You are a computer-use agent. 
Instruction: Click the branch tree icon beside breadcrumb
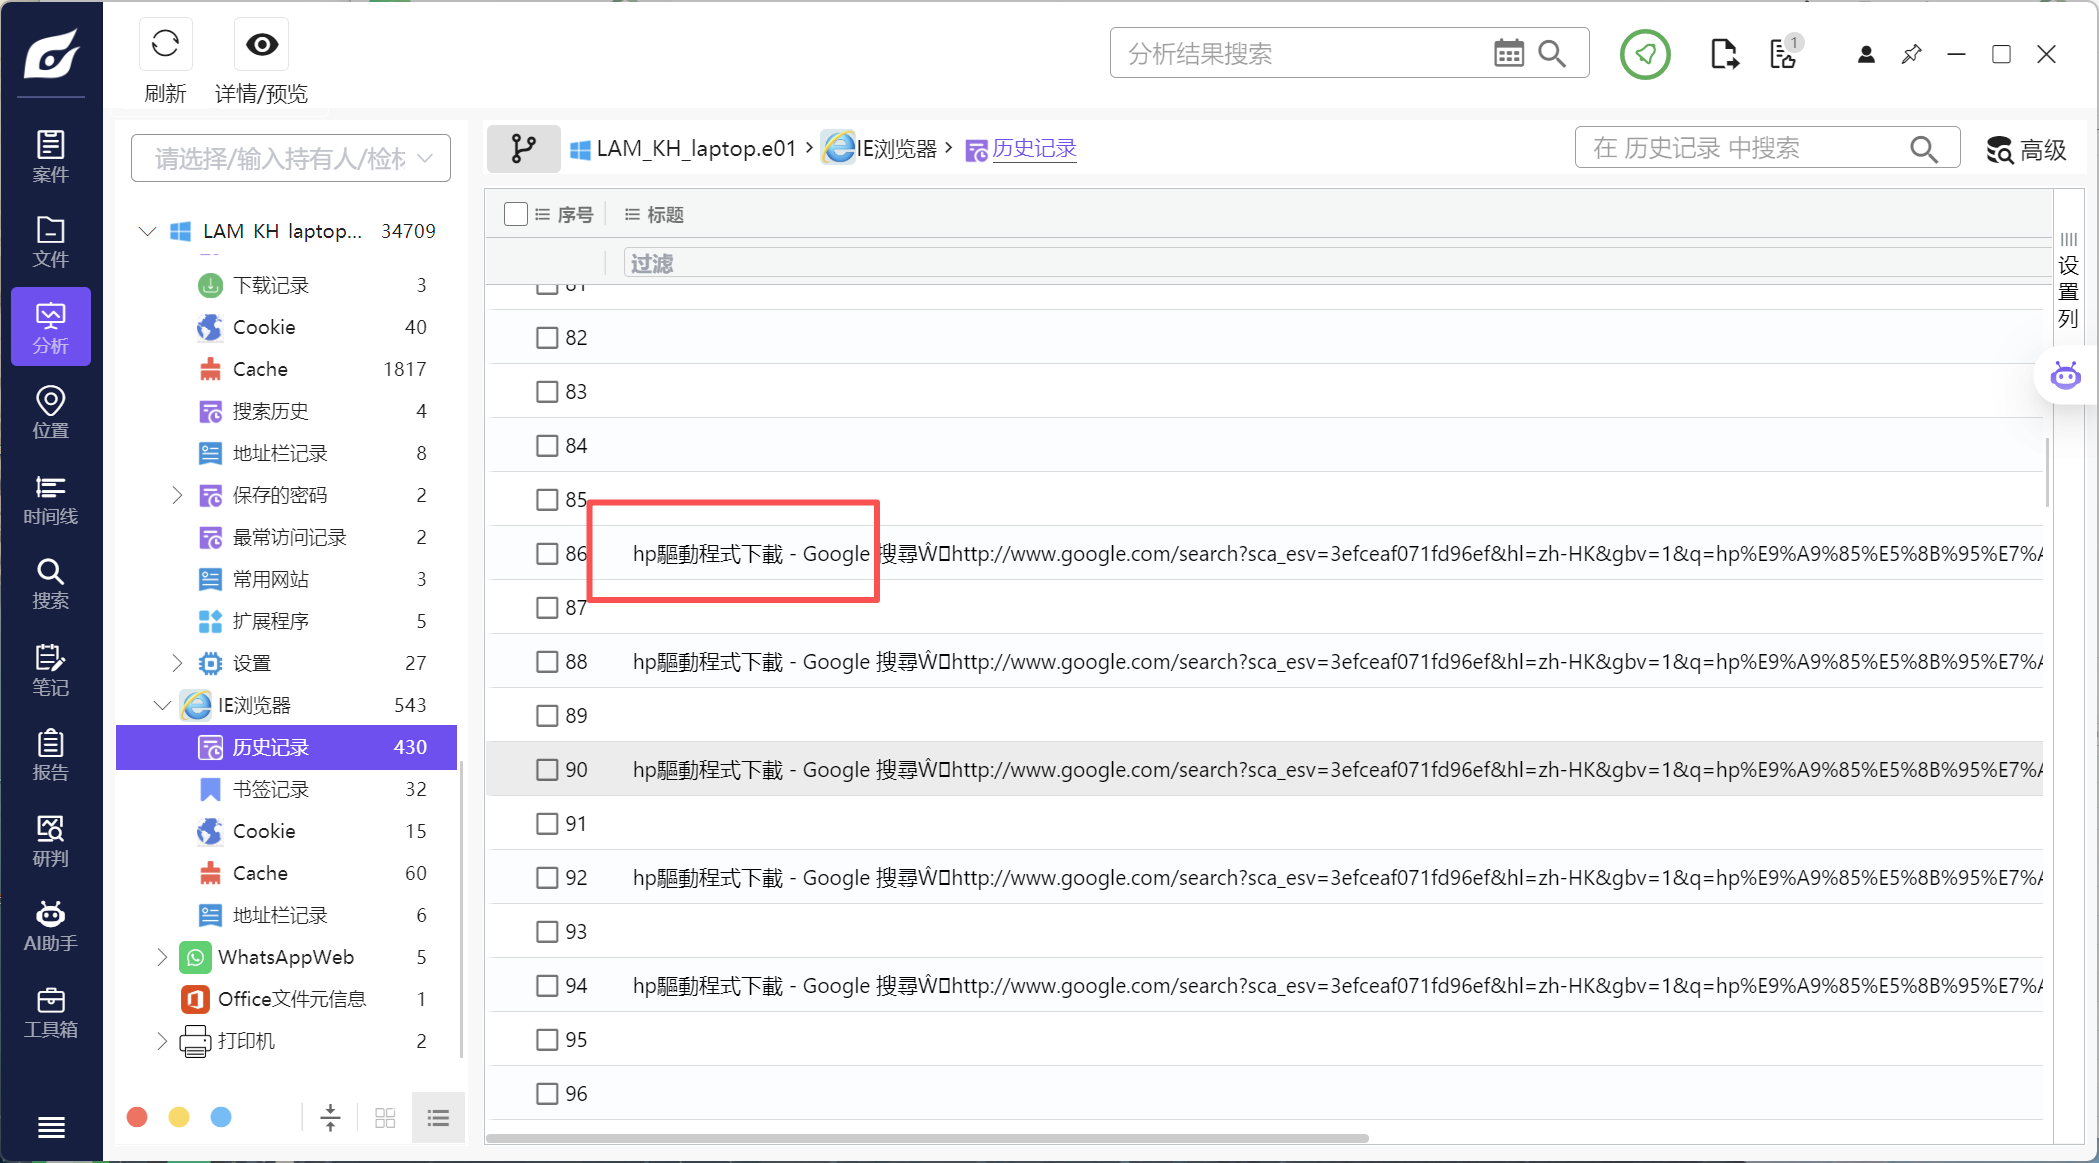523,149
